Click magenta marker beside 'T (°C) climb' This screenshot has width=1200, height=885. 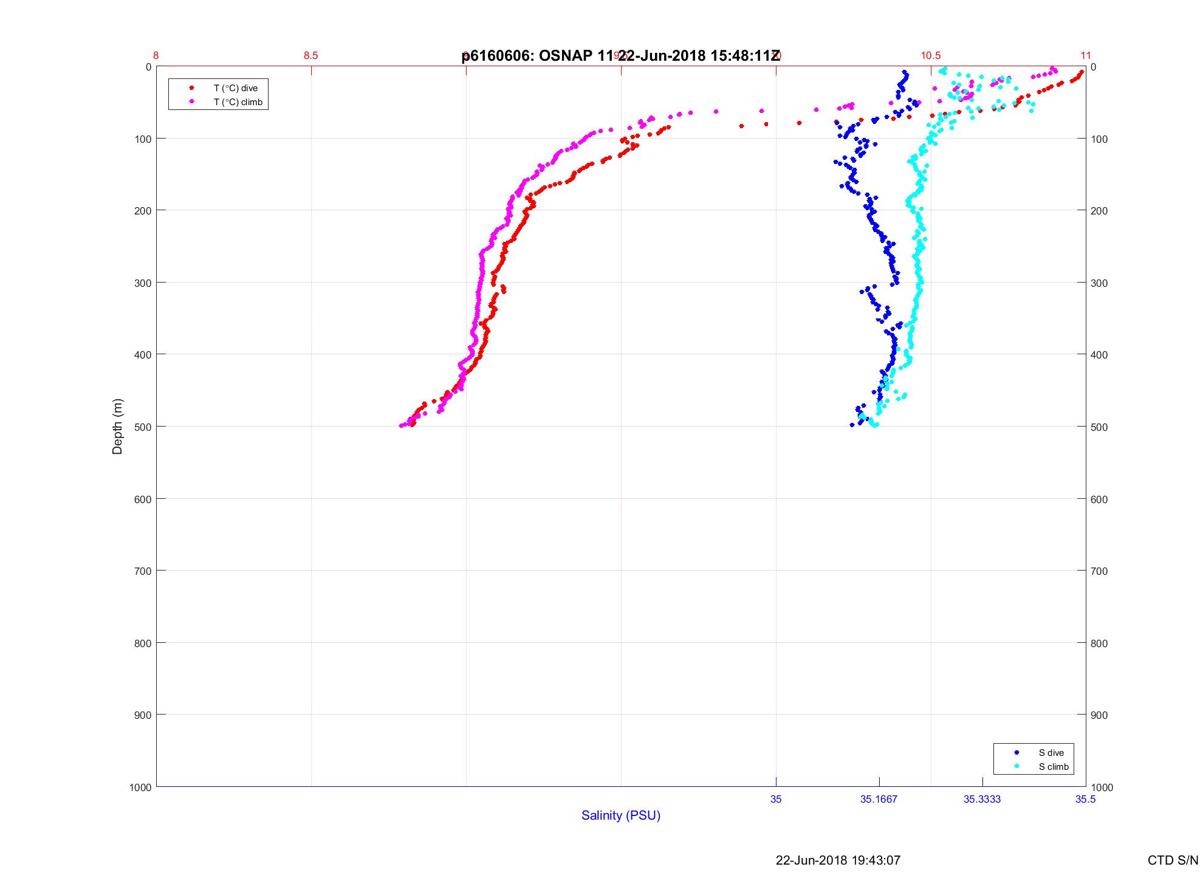pos(191,102)
